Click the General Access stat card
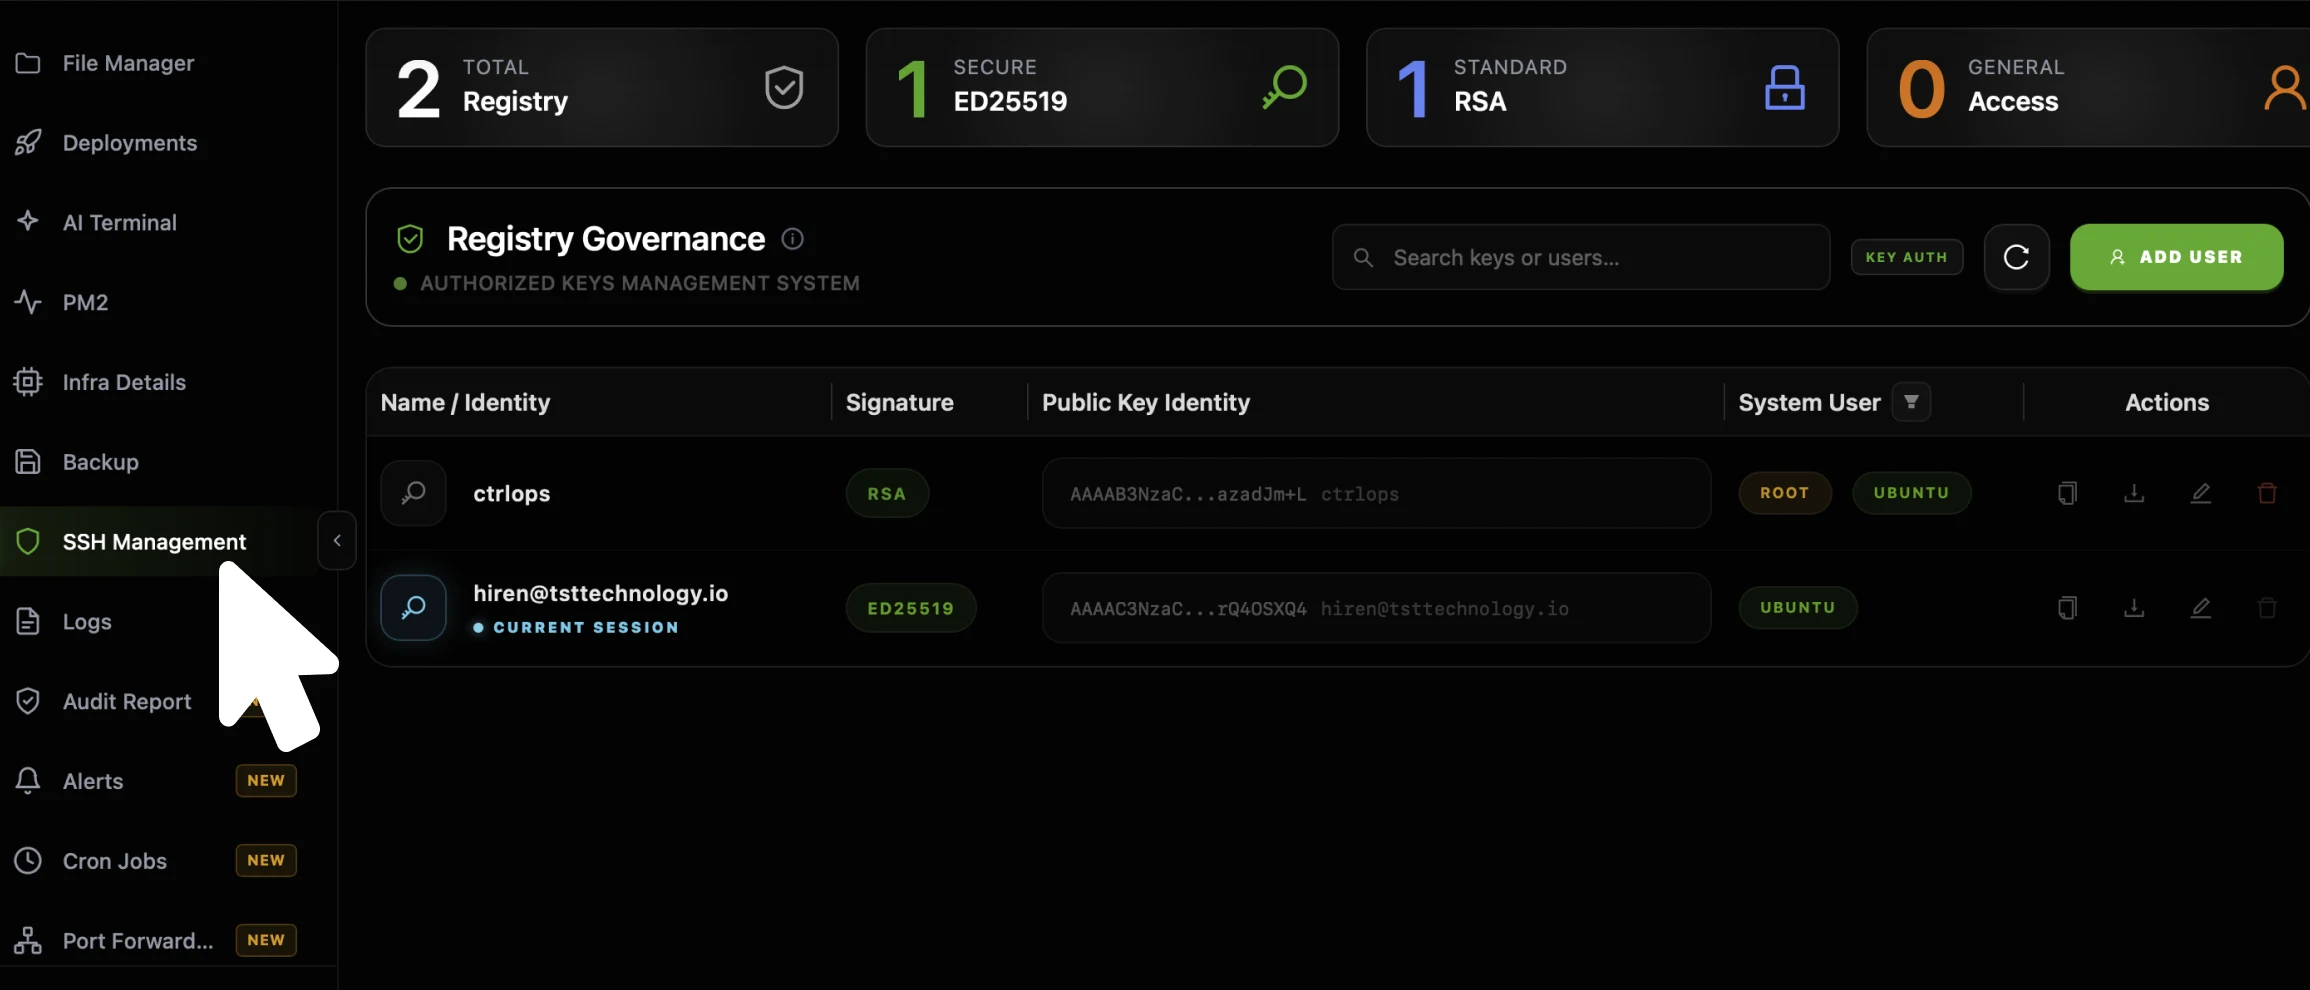The height and width of the screenshot is (990, 2310). click(2088, 87)
